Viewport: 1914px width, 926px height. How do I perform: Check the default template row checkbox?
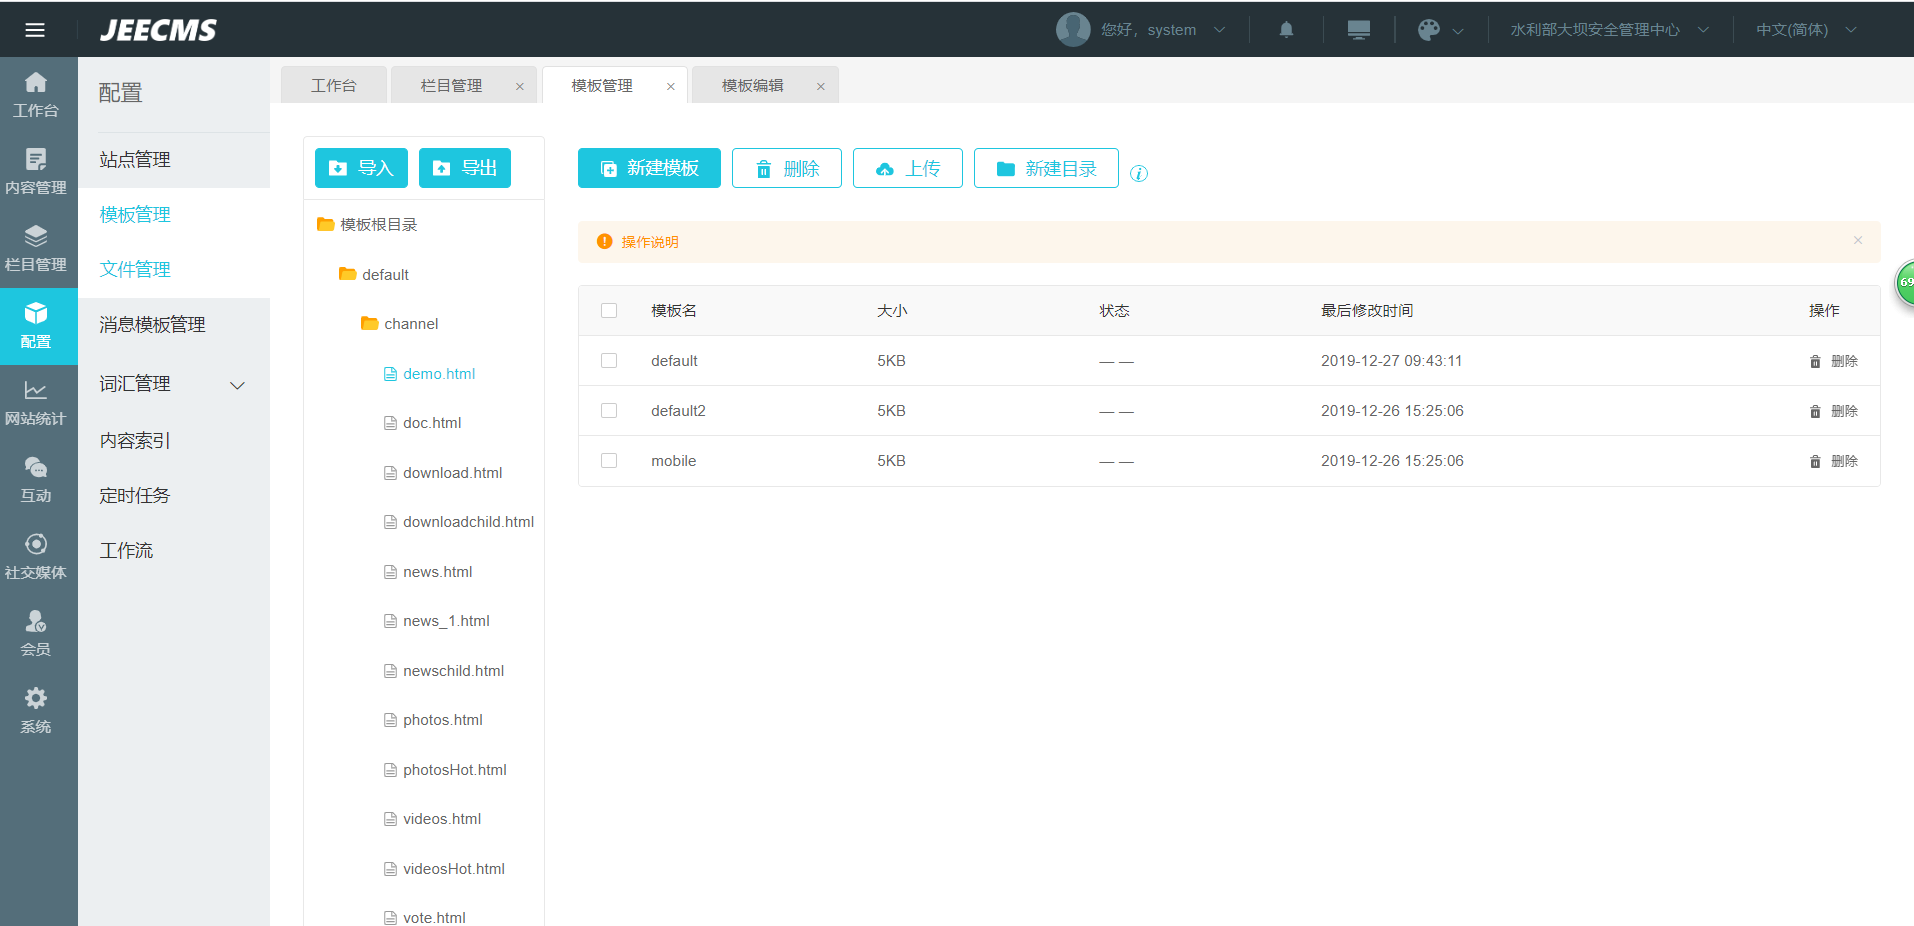(x=609, y=361)
